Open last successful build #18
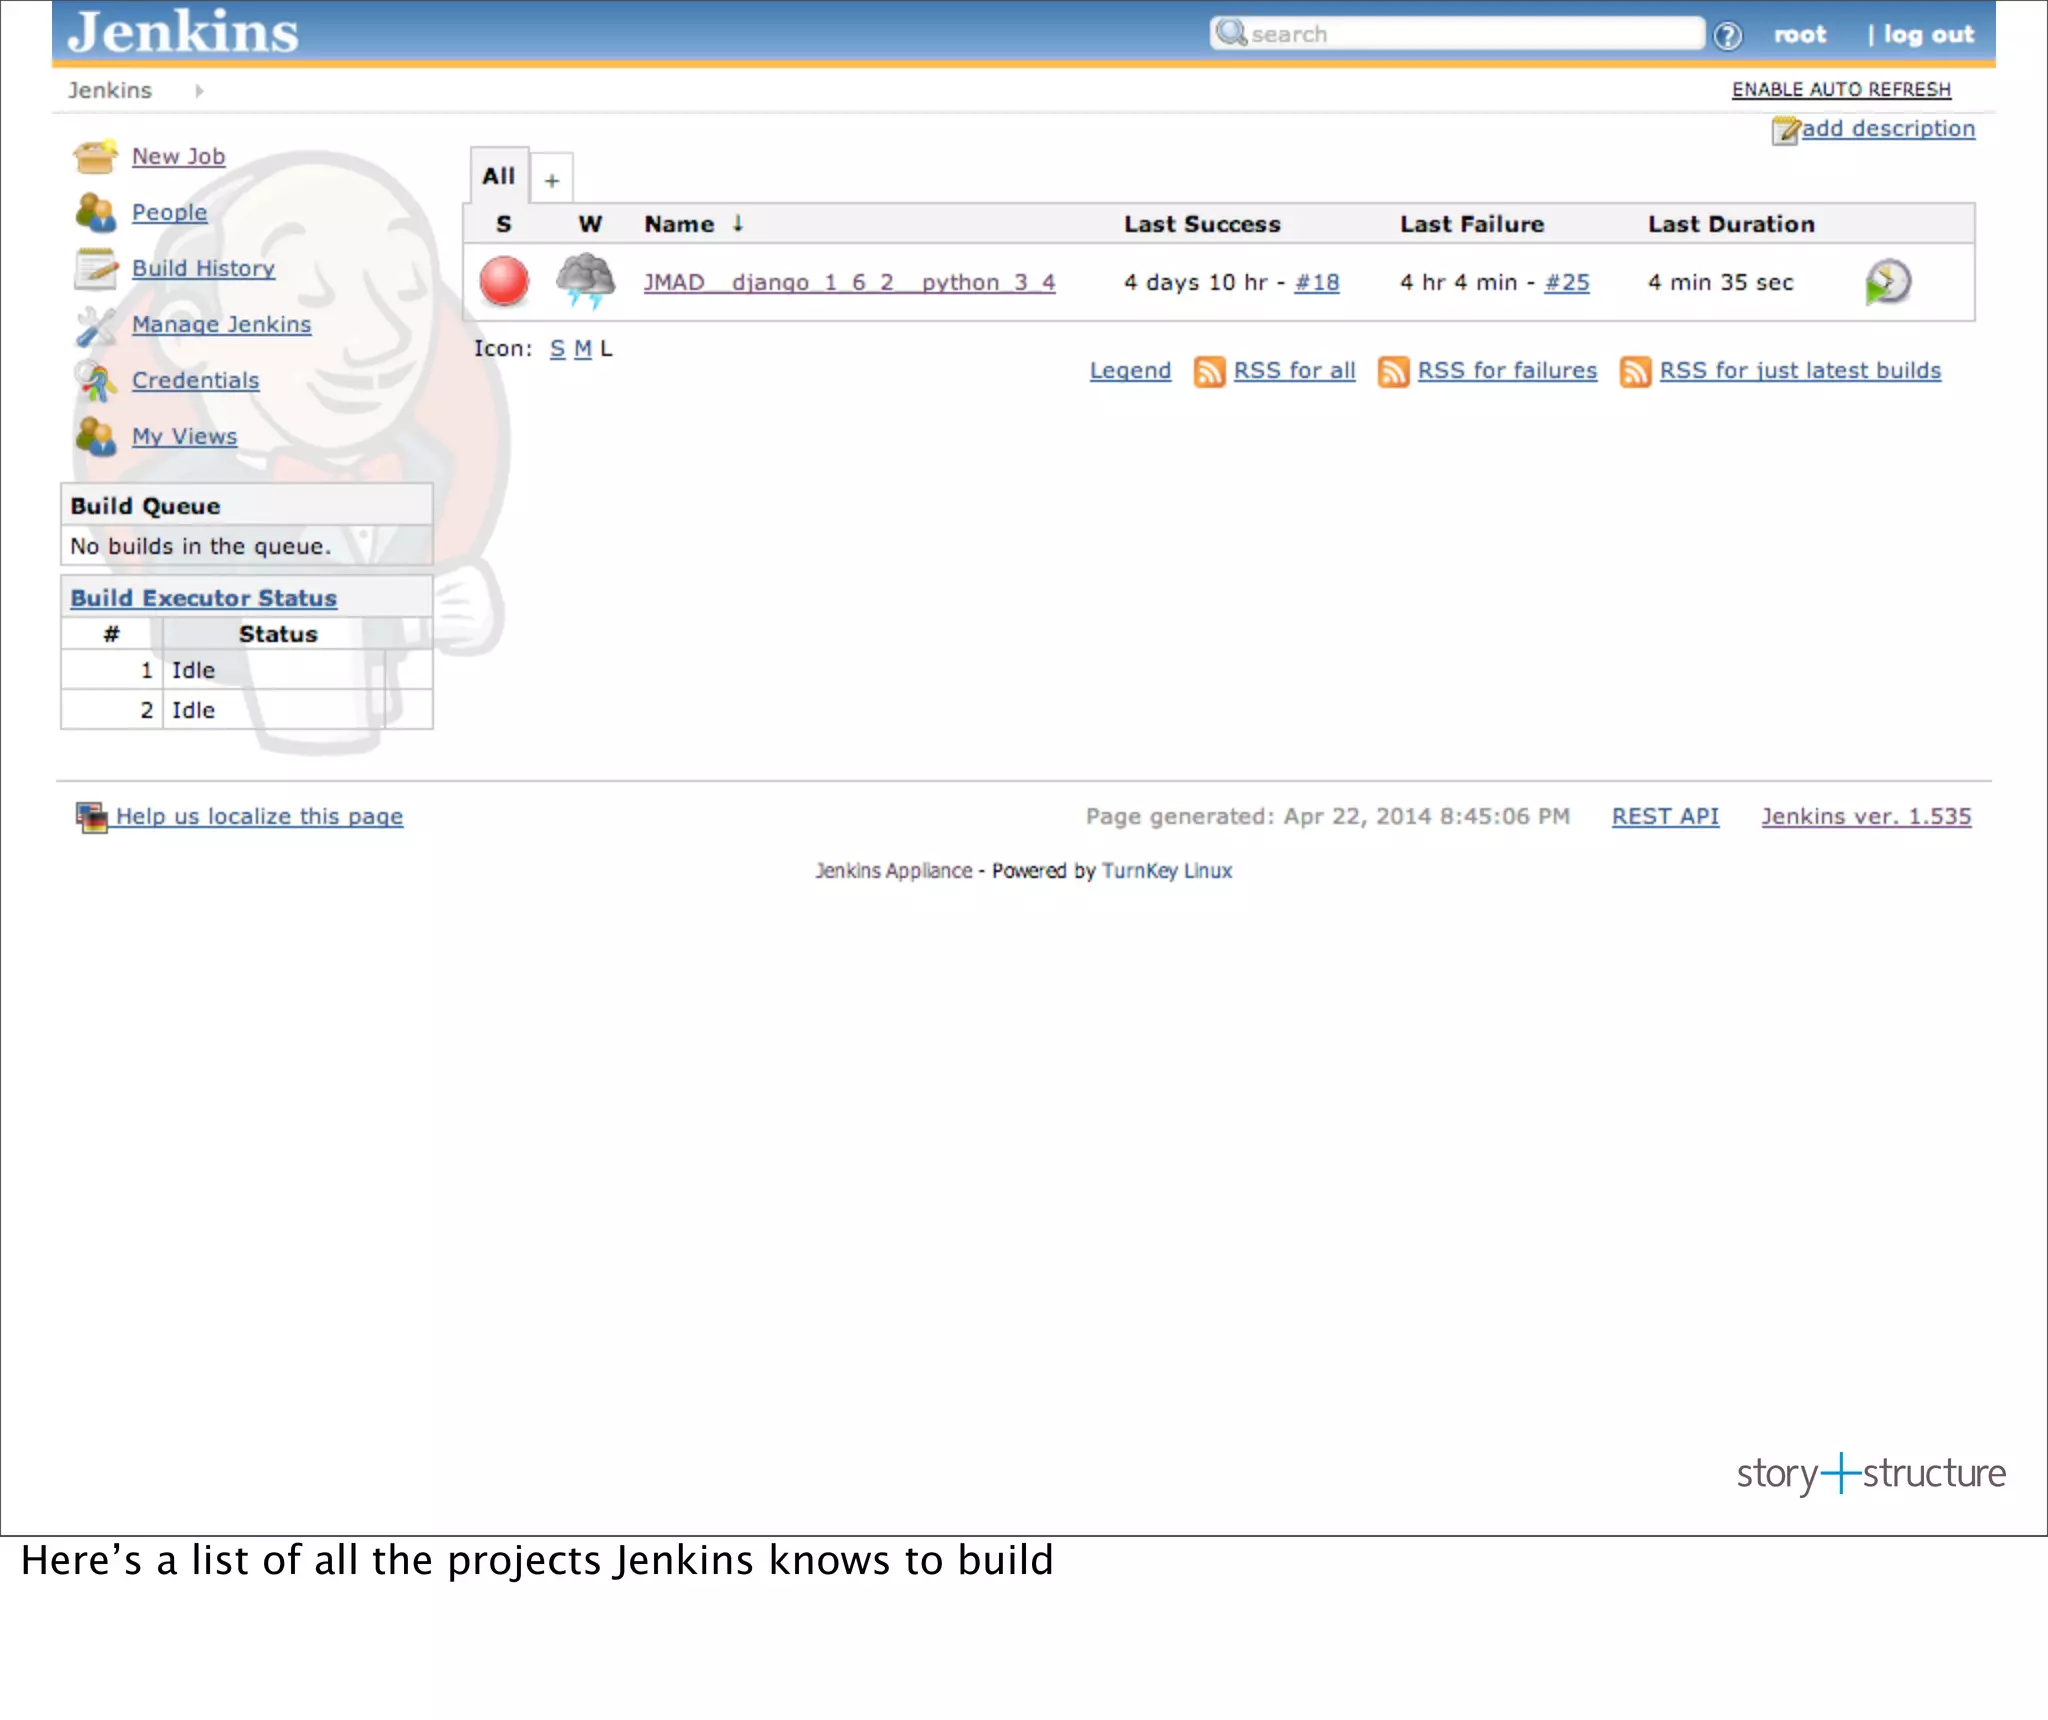Viewport: 2048px width, 1720px height. (x=1317, y=283)
